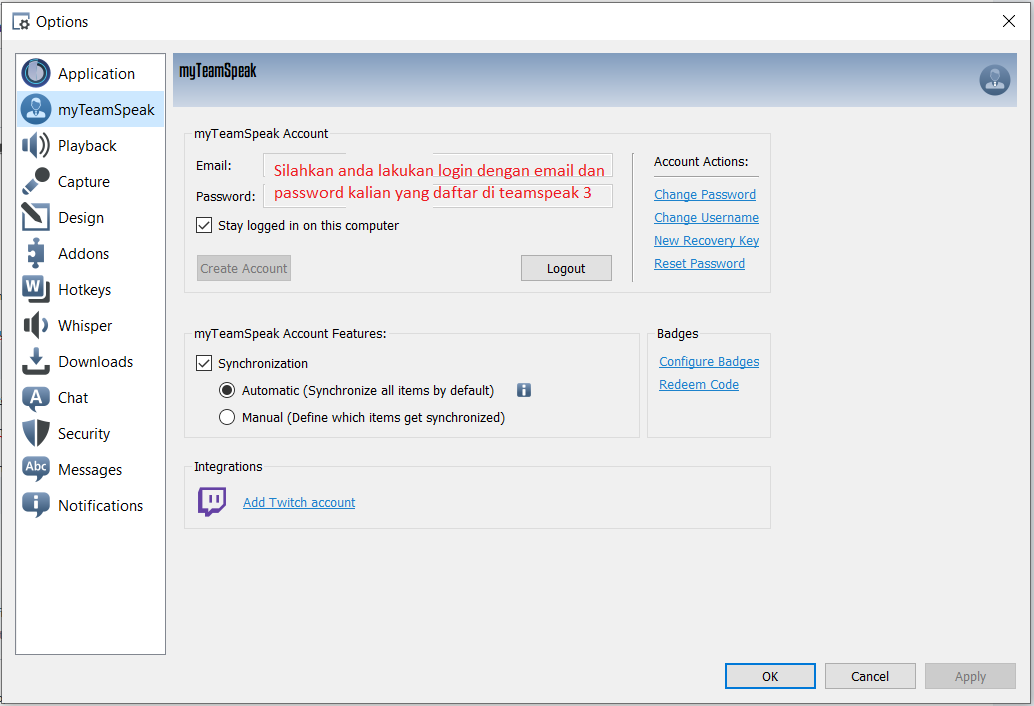The height and width of the screenshot is (706, 1034).
Task: Click the Messages Abc bubble icon
Action: tap(36, 469)
